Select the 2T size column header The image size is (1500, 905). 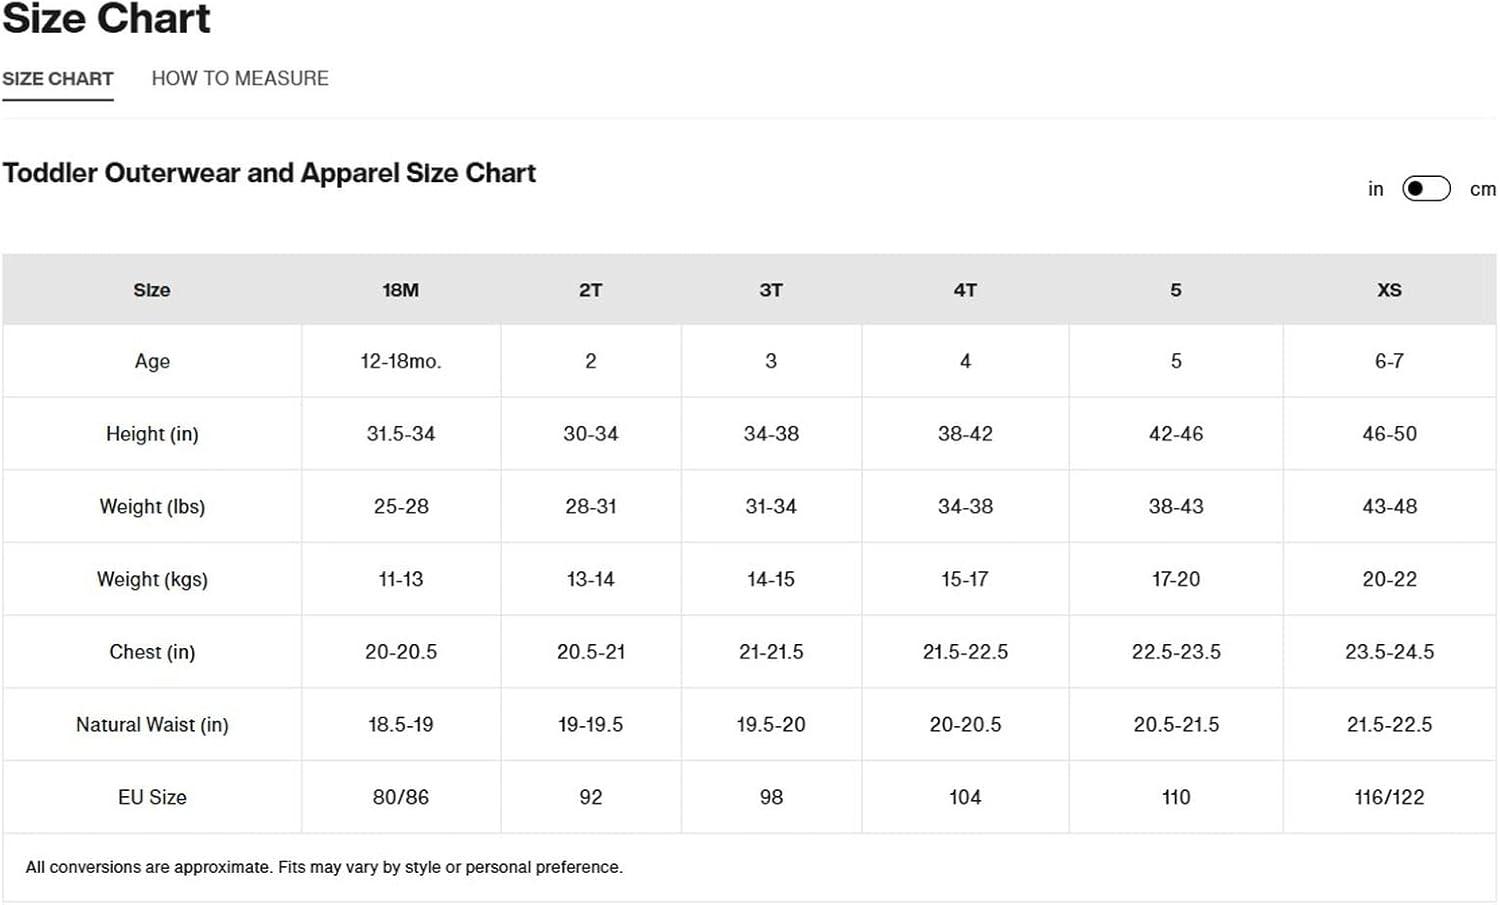590,290
